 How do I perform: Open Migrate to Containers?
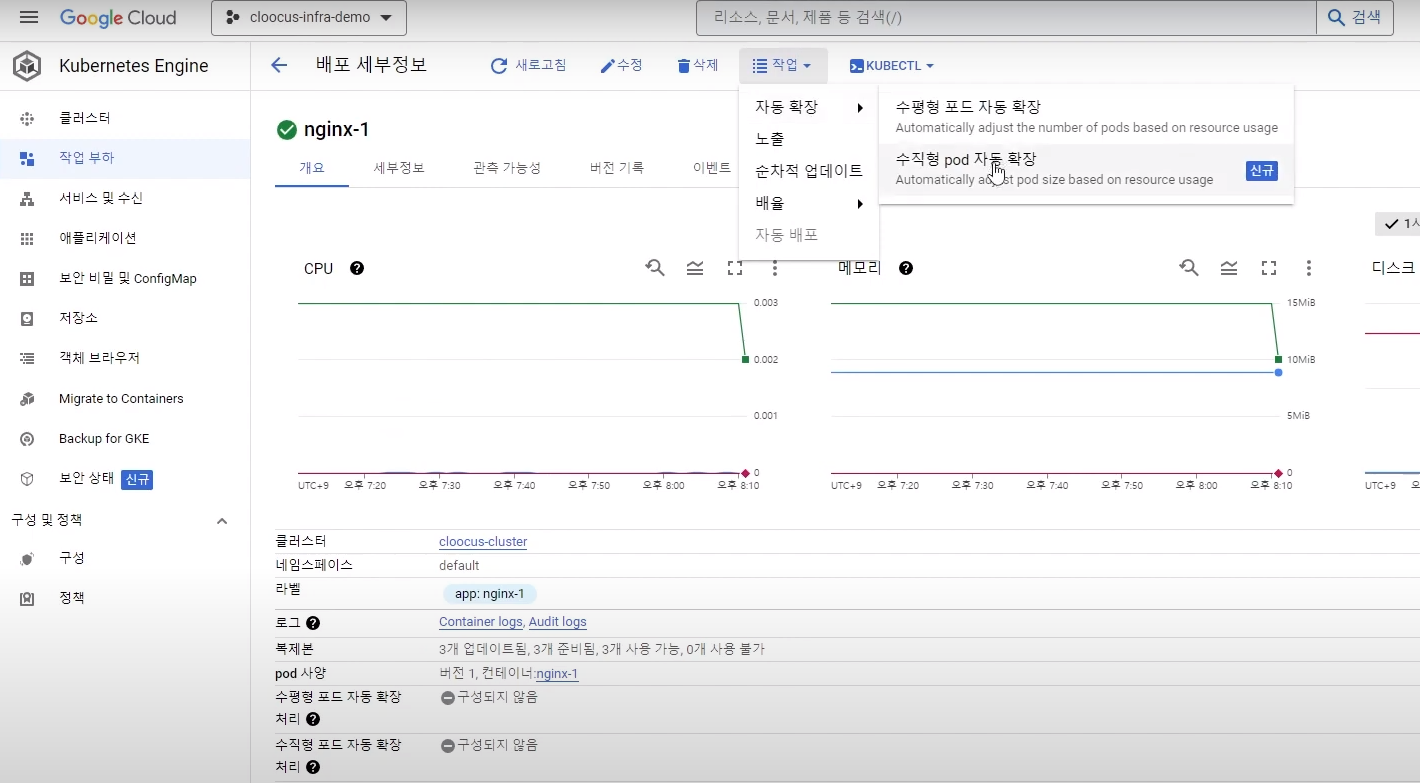tap(125, 398)
